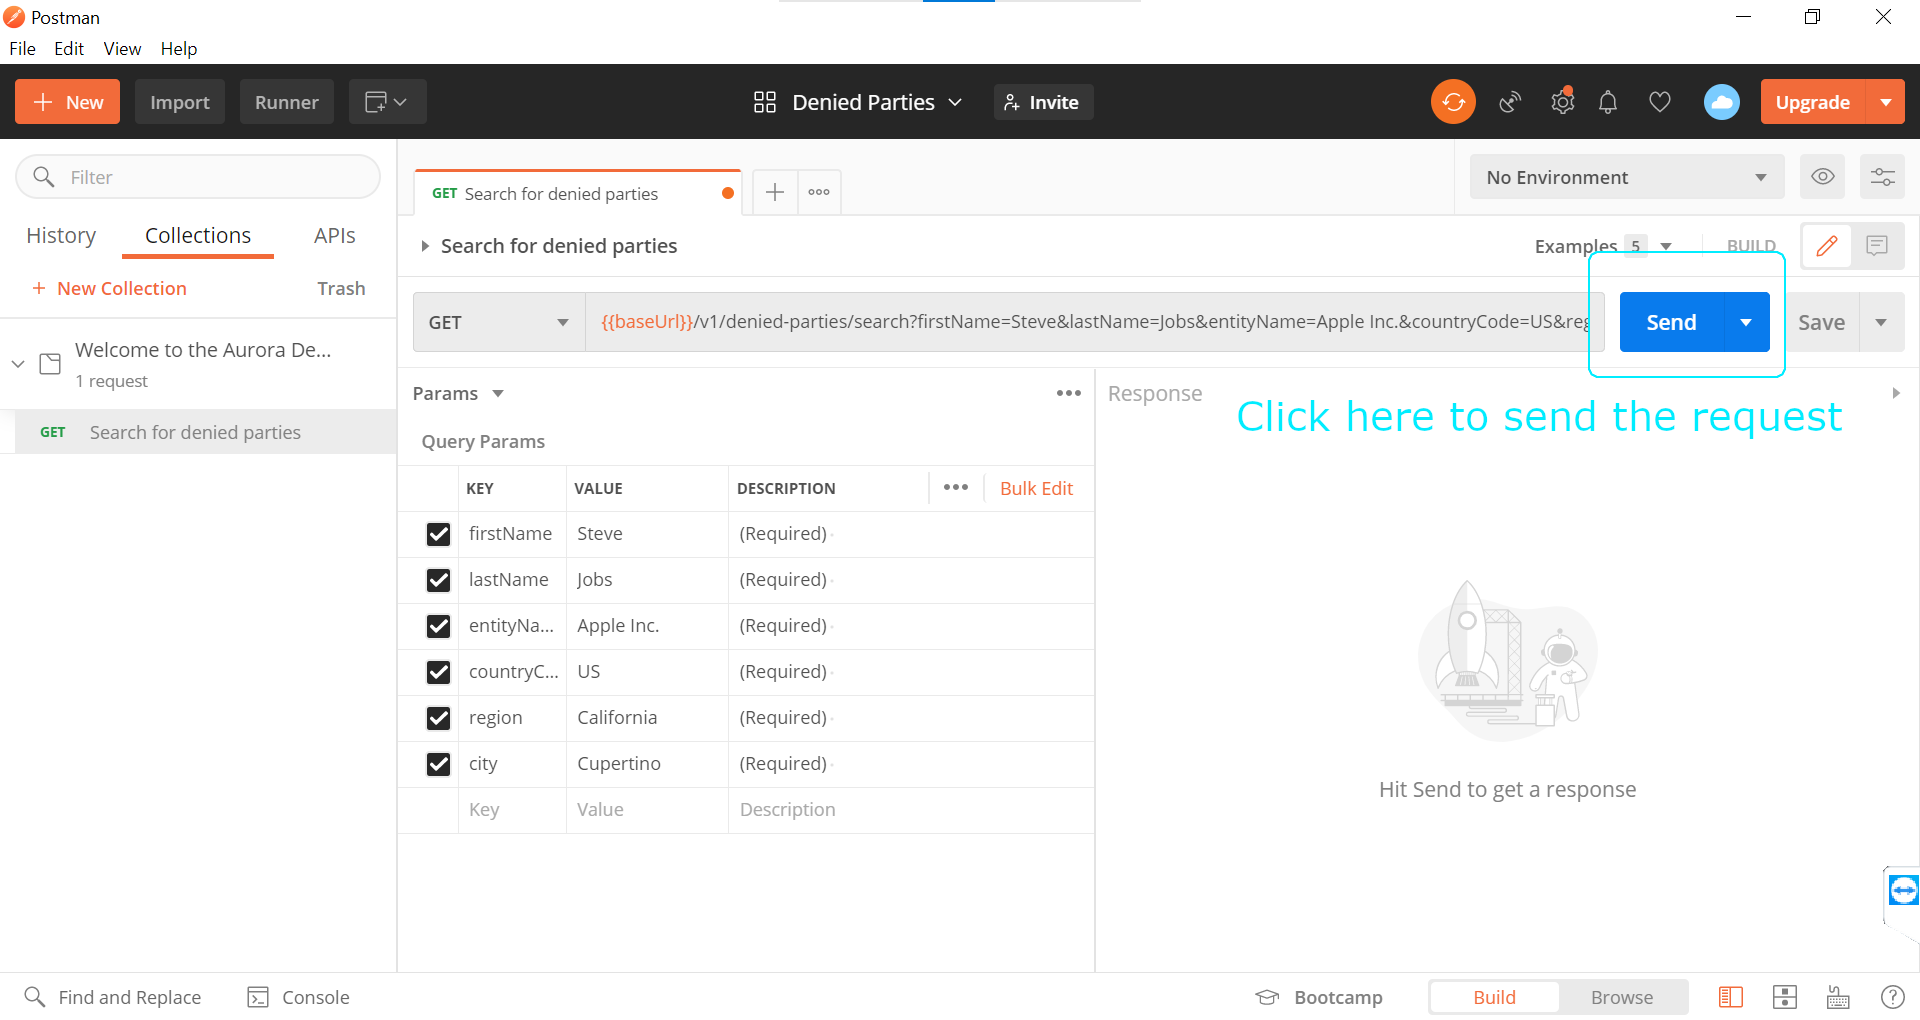Expand the request name disclosure triangle
The width and height of the screenshot is (1920, 1020).
(x=424, y=246)
